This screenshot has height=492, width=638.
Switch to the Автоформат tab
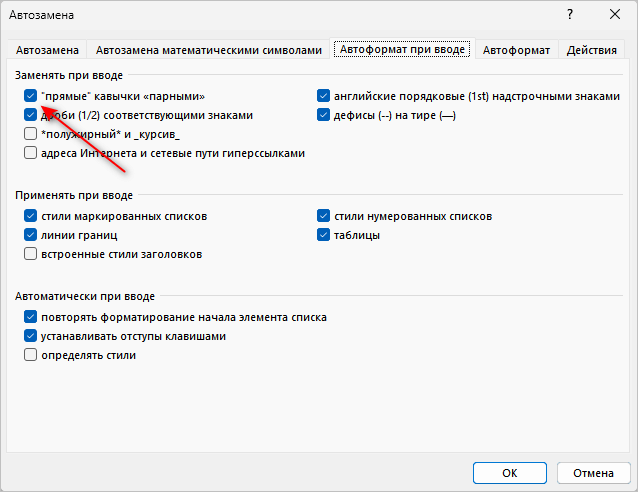(516, 50)
